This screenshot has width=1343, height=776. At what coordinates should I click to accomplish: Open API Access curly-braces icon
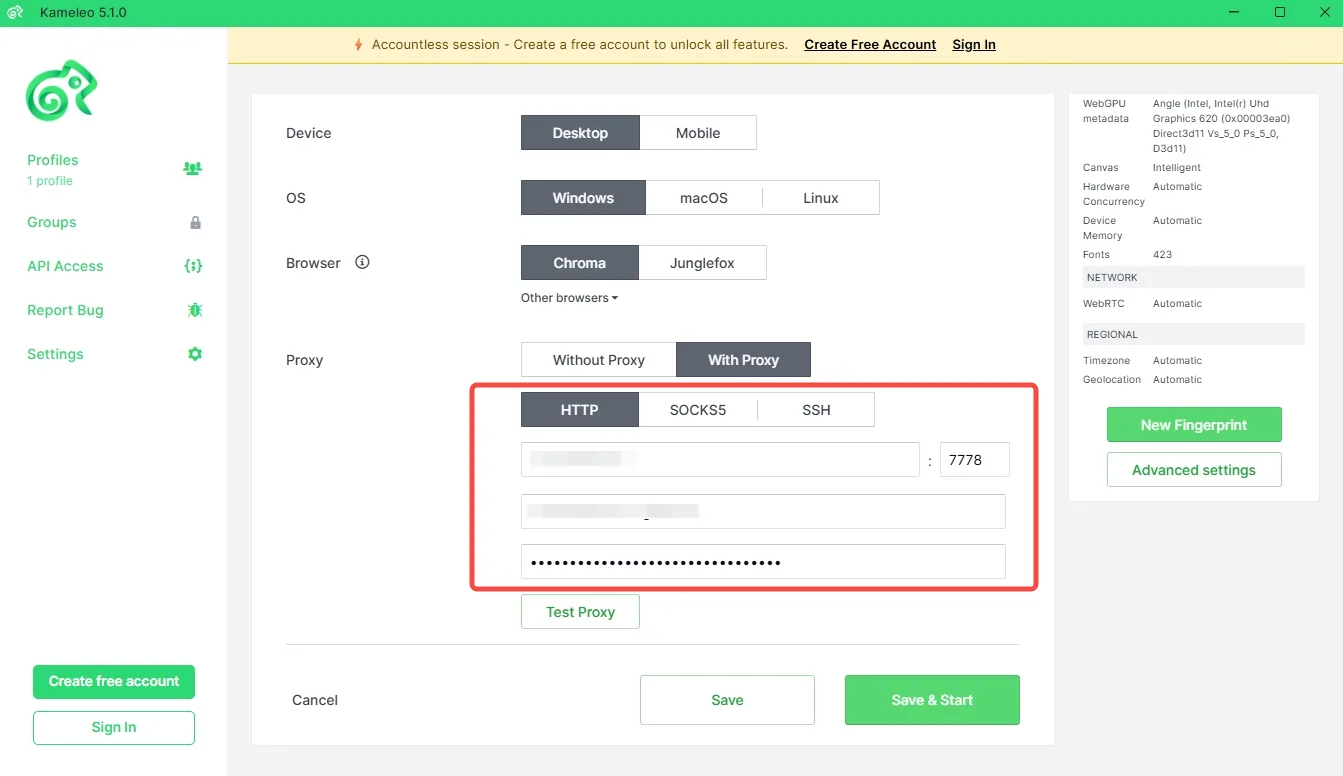[194, 266]
